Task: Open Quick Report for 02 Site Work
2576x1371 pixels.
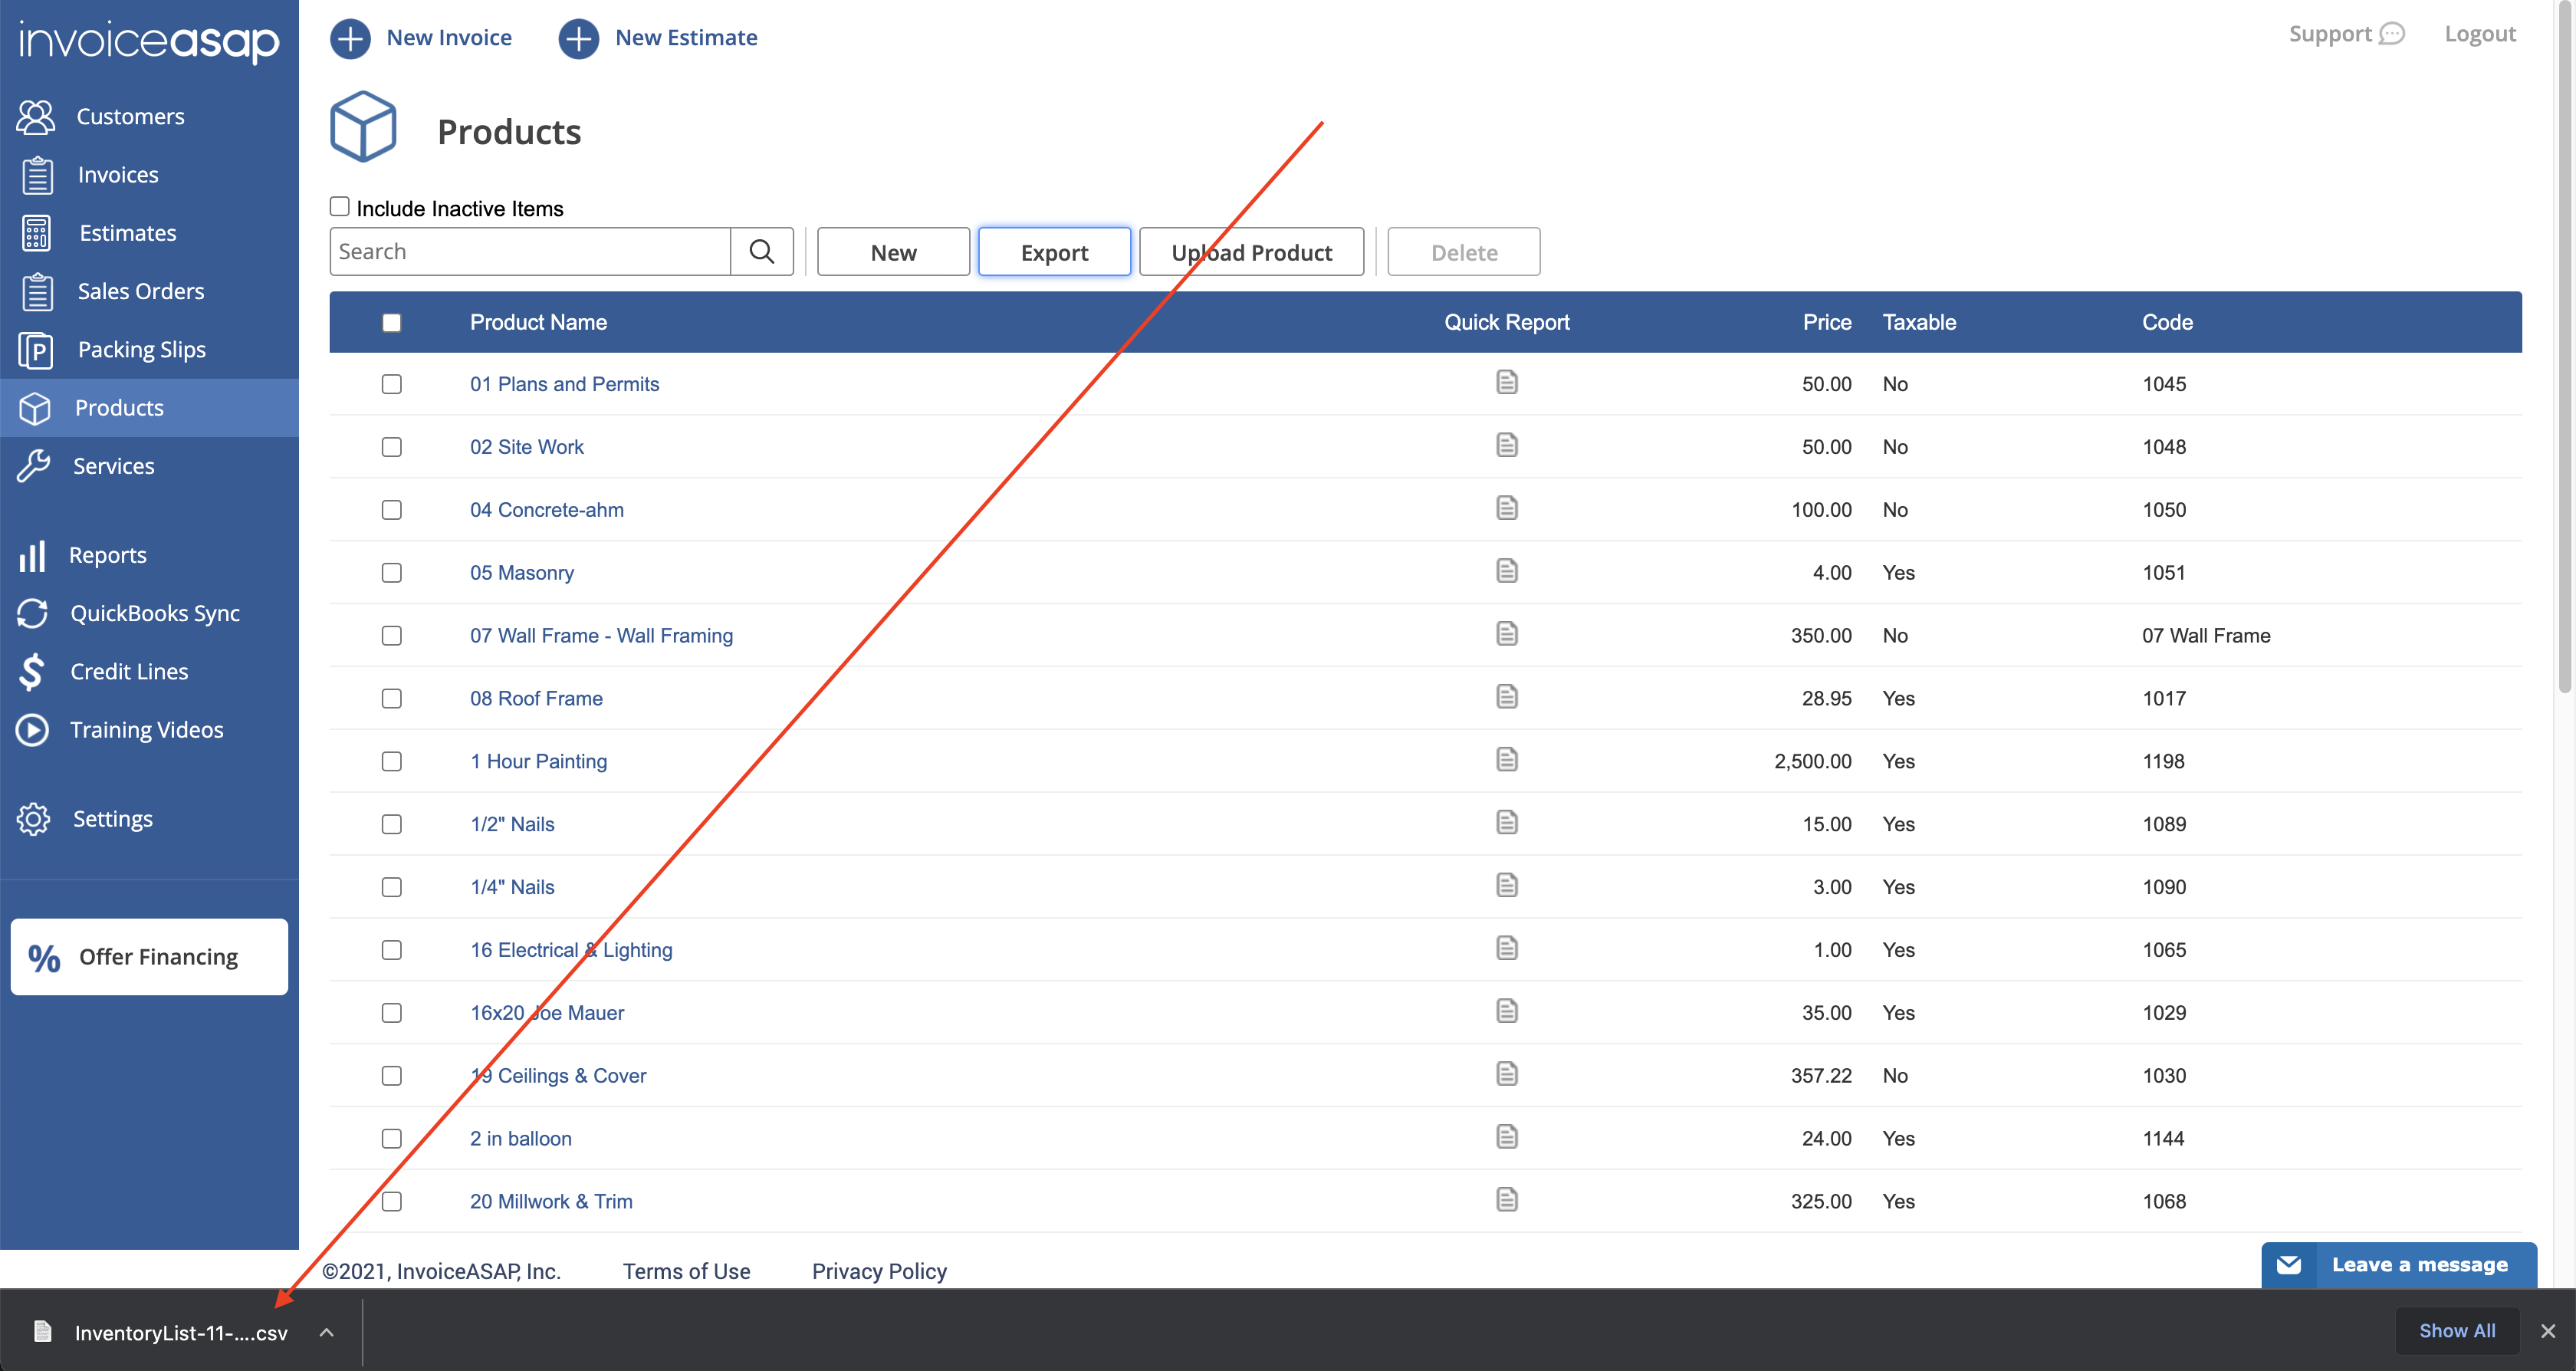Action: (1507, 445)
